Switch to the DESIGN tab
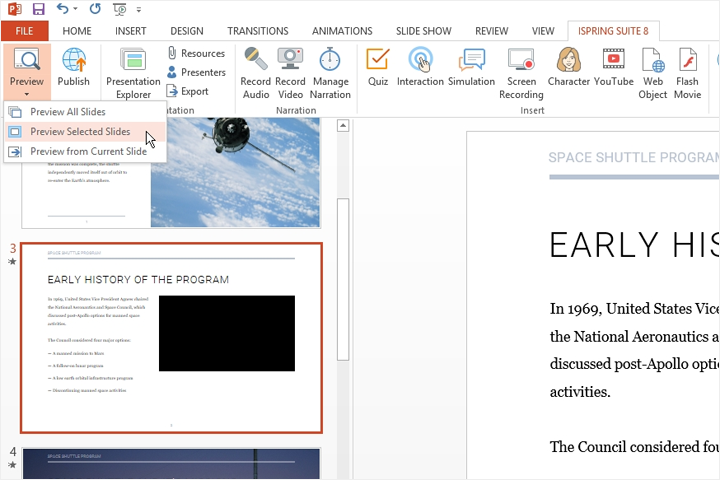The width and height of the screenshot is (720, 480). tap(186, 31)
